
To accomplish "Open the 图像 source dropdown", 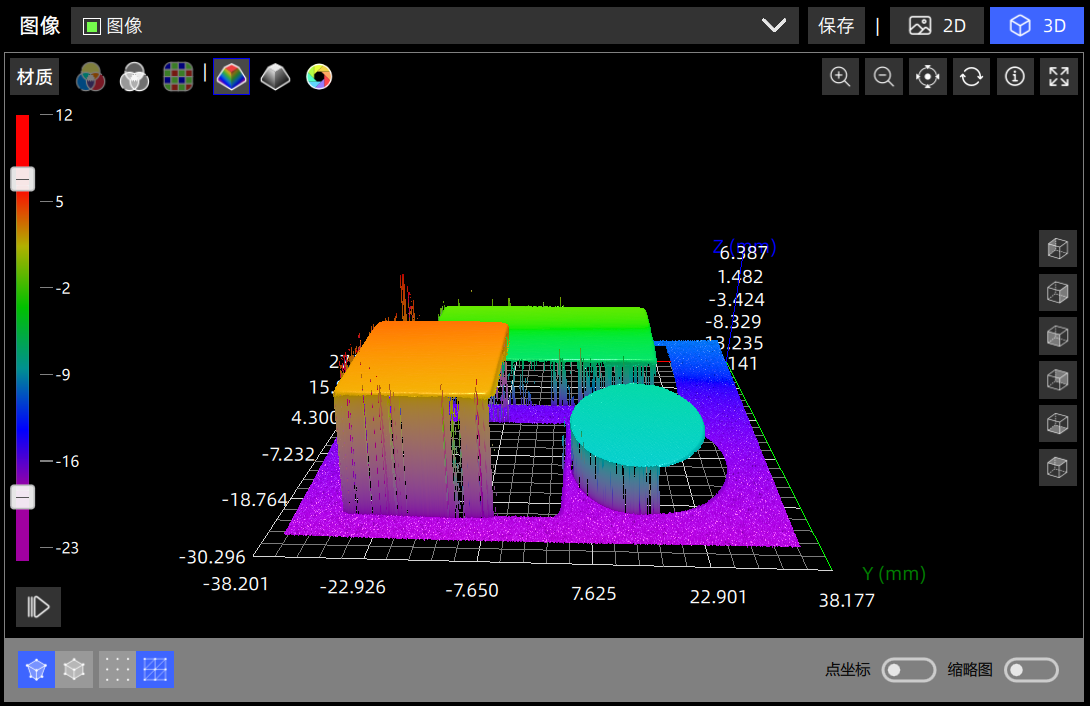I will click(434, 26).
